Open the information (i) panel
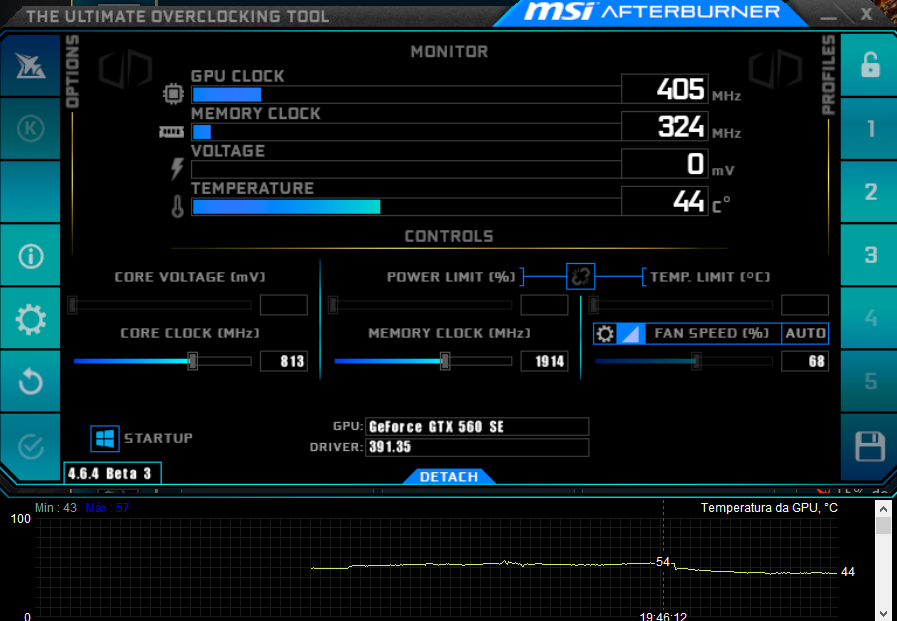Image resolution: width=897 pixels, height=621 pixels. click(30, 256)
